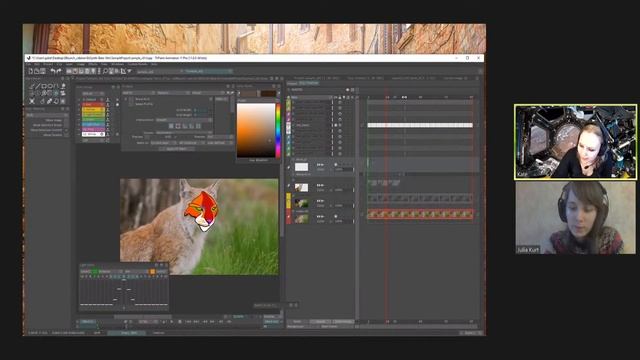Viewport: 640px width, 360px height.
Task: Click the Apply FX Stack button
Action: pyautogui.click(x=176, y=149)
